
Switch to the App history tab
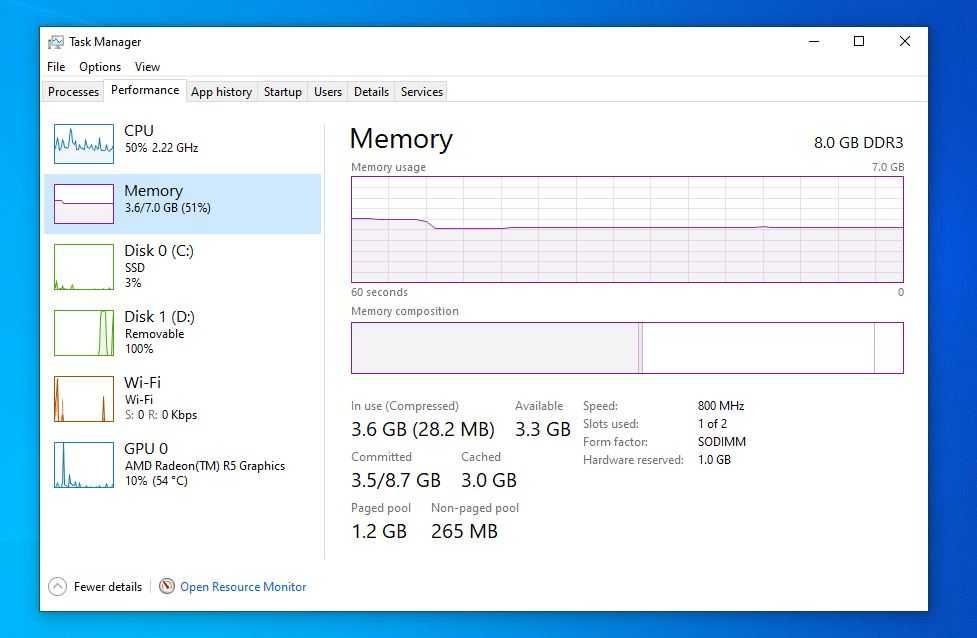point(221,92)
